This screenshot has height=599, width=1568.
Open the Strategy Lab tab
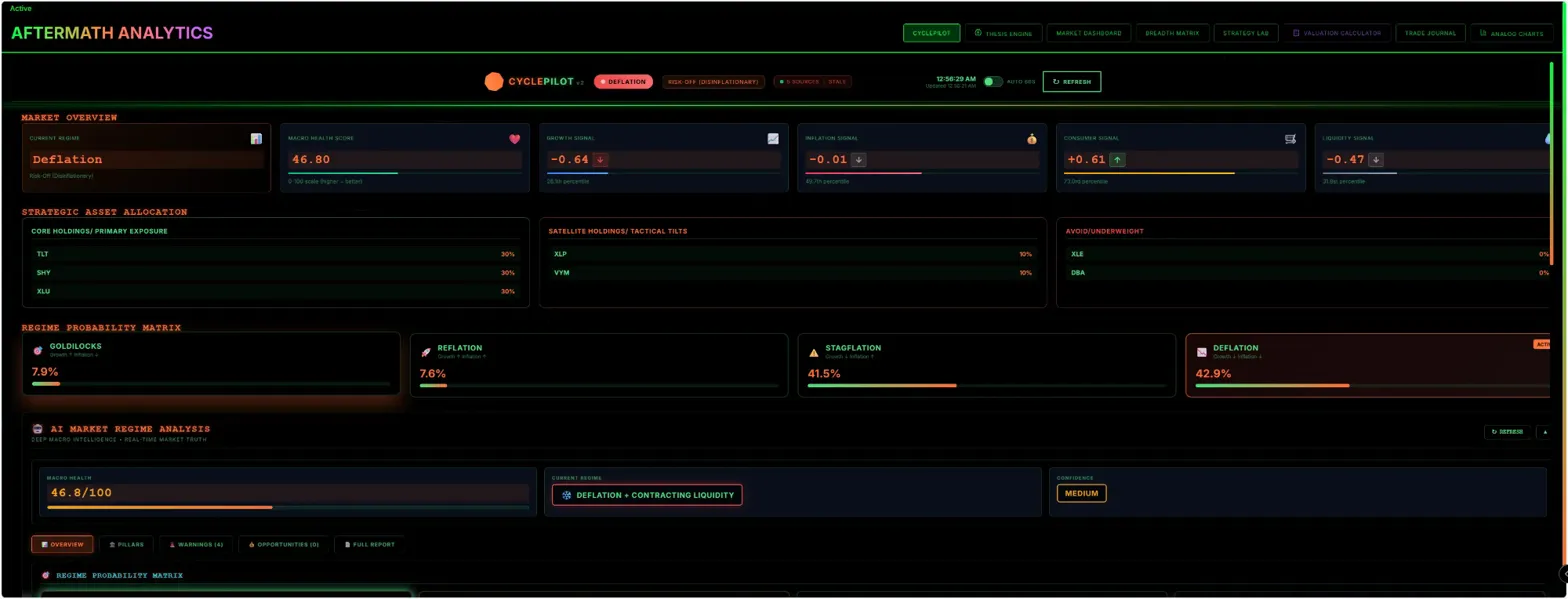[x=1246, y=33]
